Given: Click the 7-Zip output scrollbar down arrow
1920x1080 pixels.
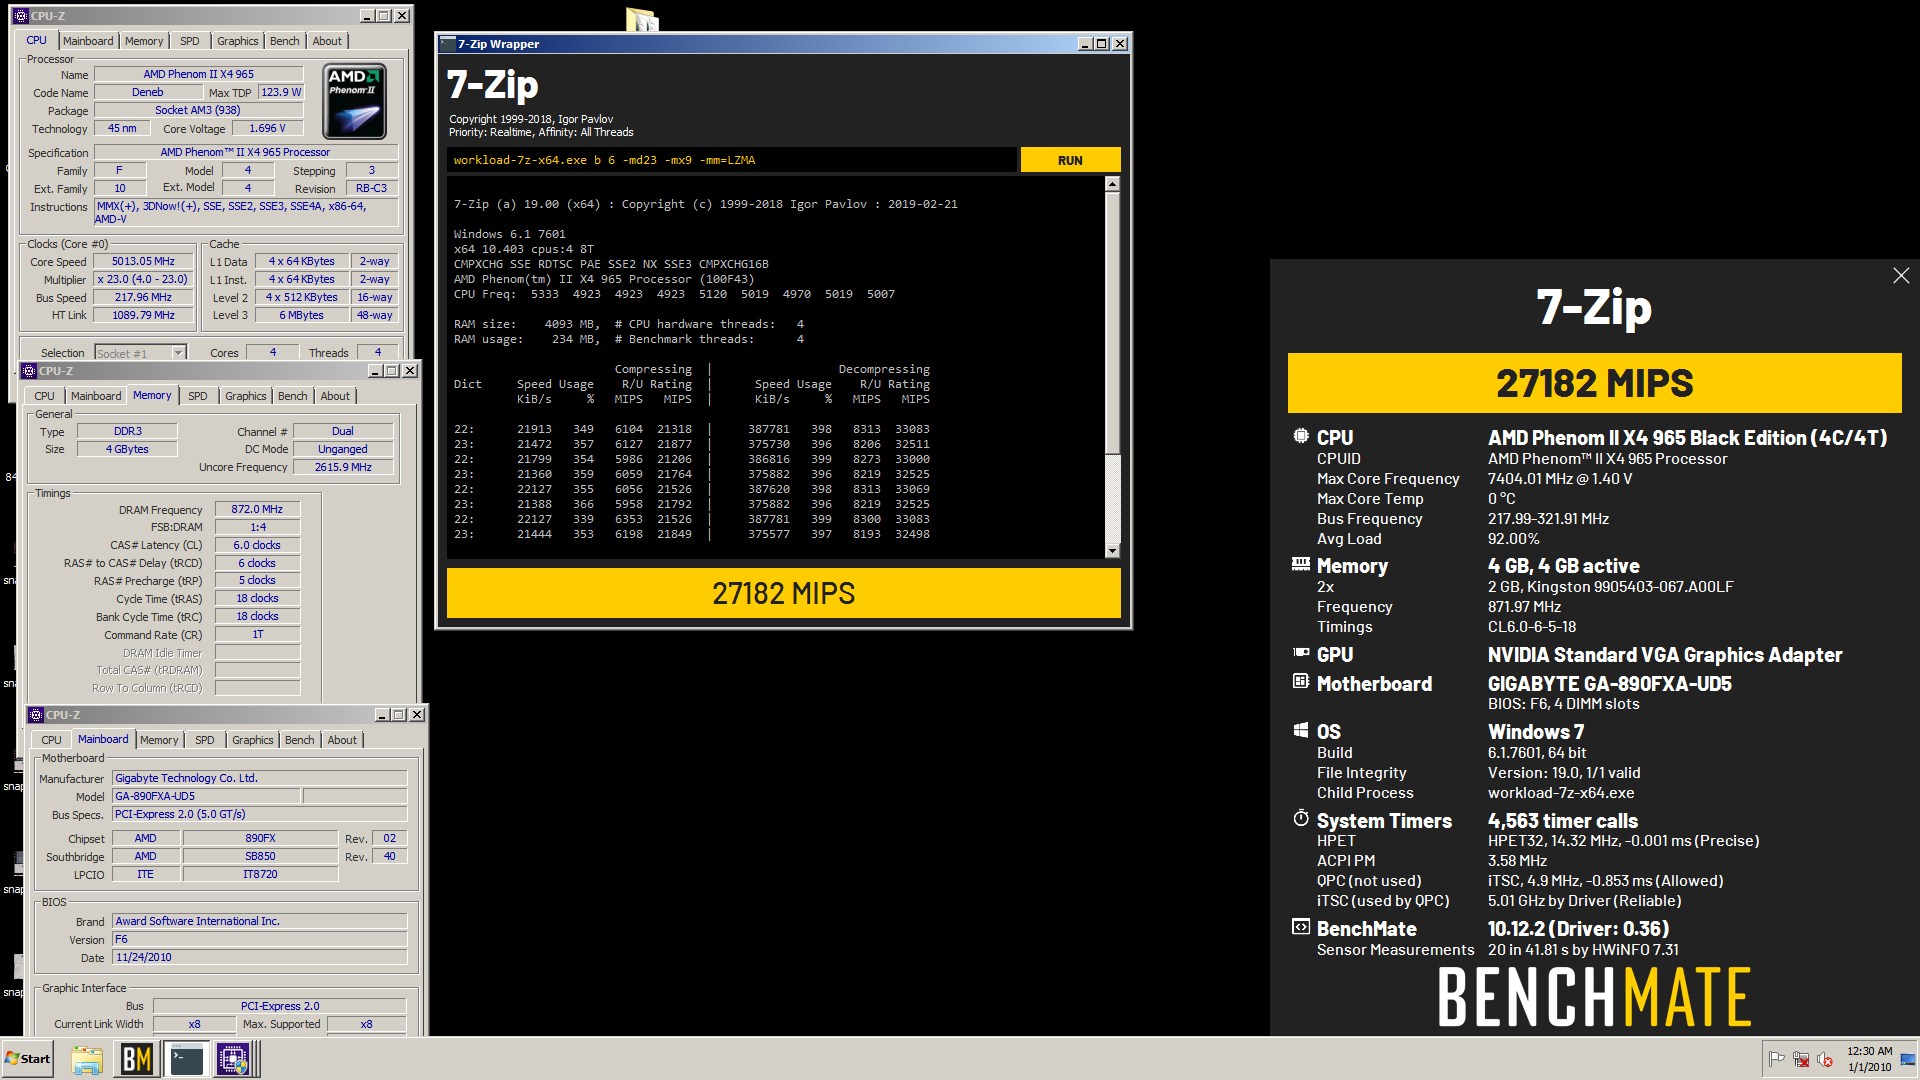Looking at the screenshot, I should click(1112, 551).
